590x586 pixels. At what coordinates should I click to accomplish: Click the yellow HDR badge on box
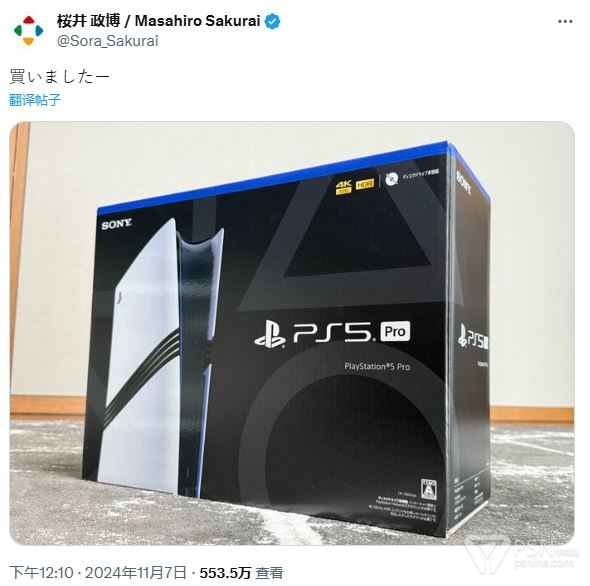coord(365,184)
